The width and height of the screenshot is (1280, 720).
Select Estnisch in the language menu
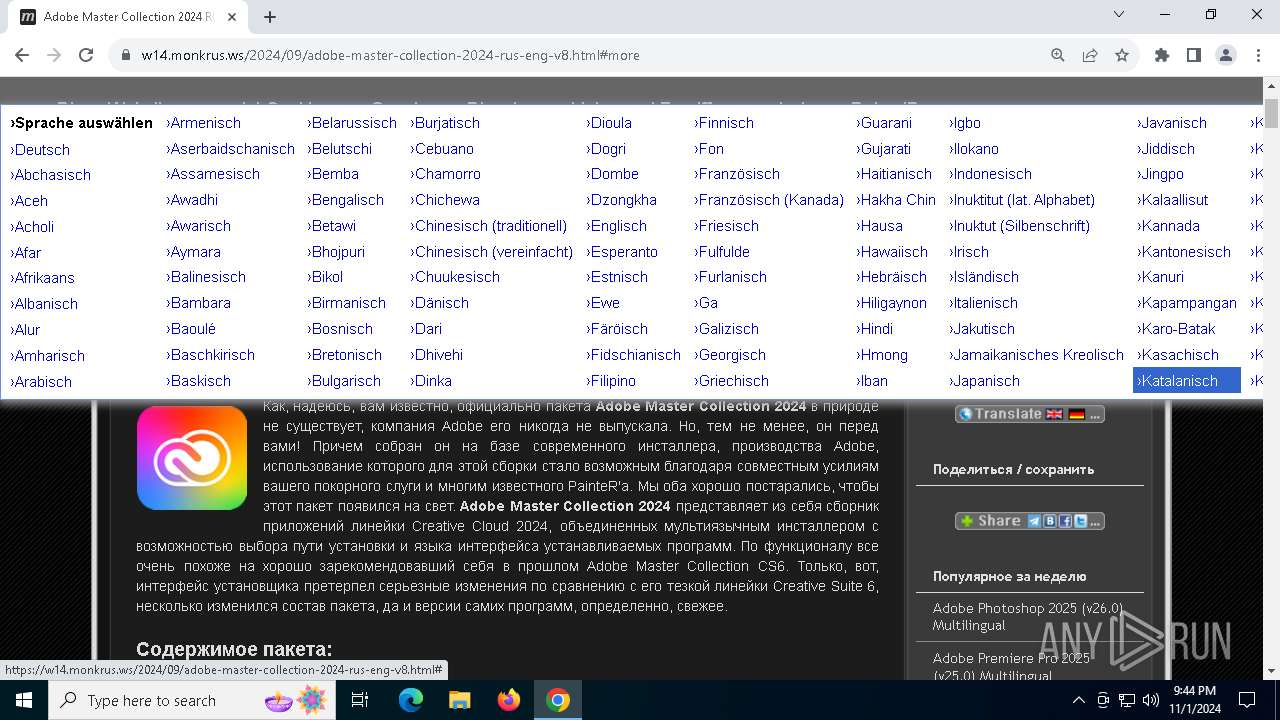click(x=617, y=277)
